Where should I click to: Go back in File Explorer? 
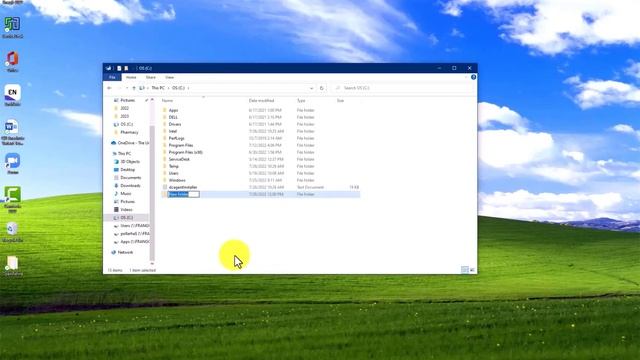click(x=109, y=88)
